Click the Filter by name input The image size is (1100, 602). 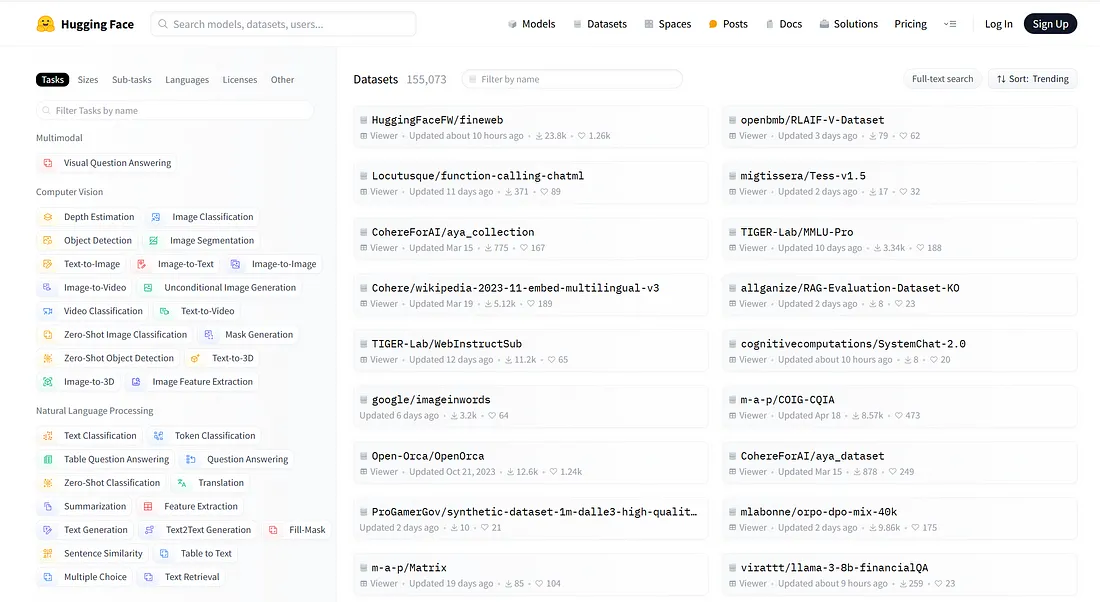pos(572,79)
